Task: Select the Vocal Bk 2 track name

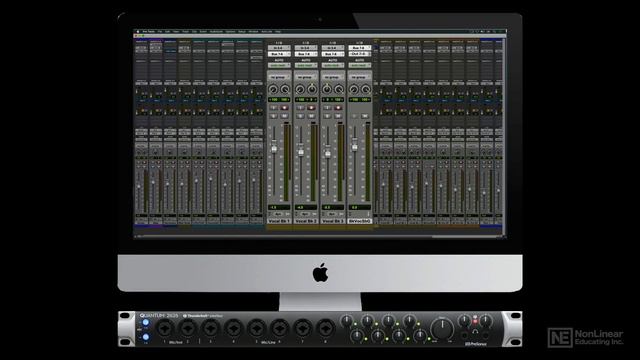Action: 306,221
